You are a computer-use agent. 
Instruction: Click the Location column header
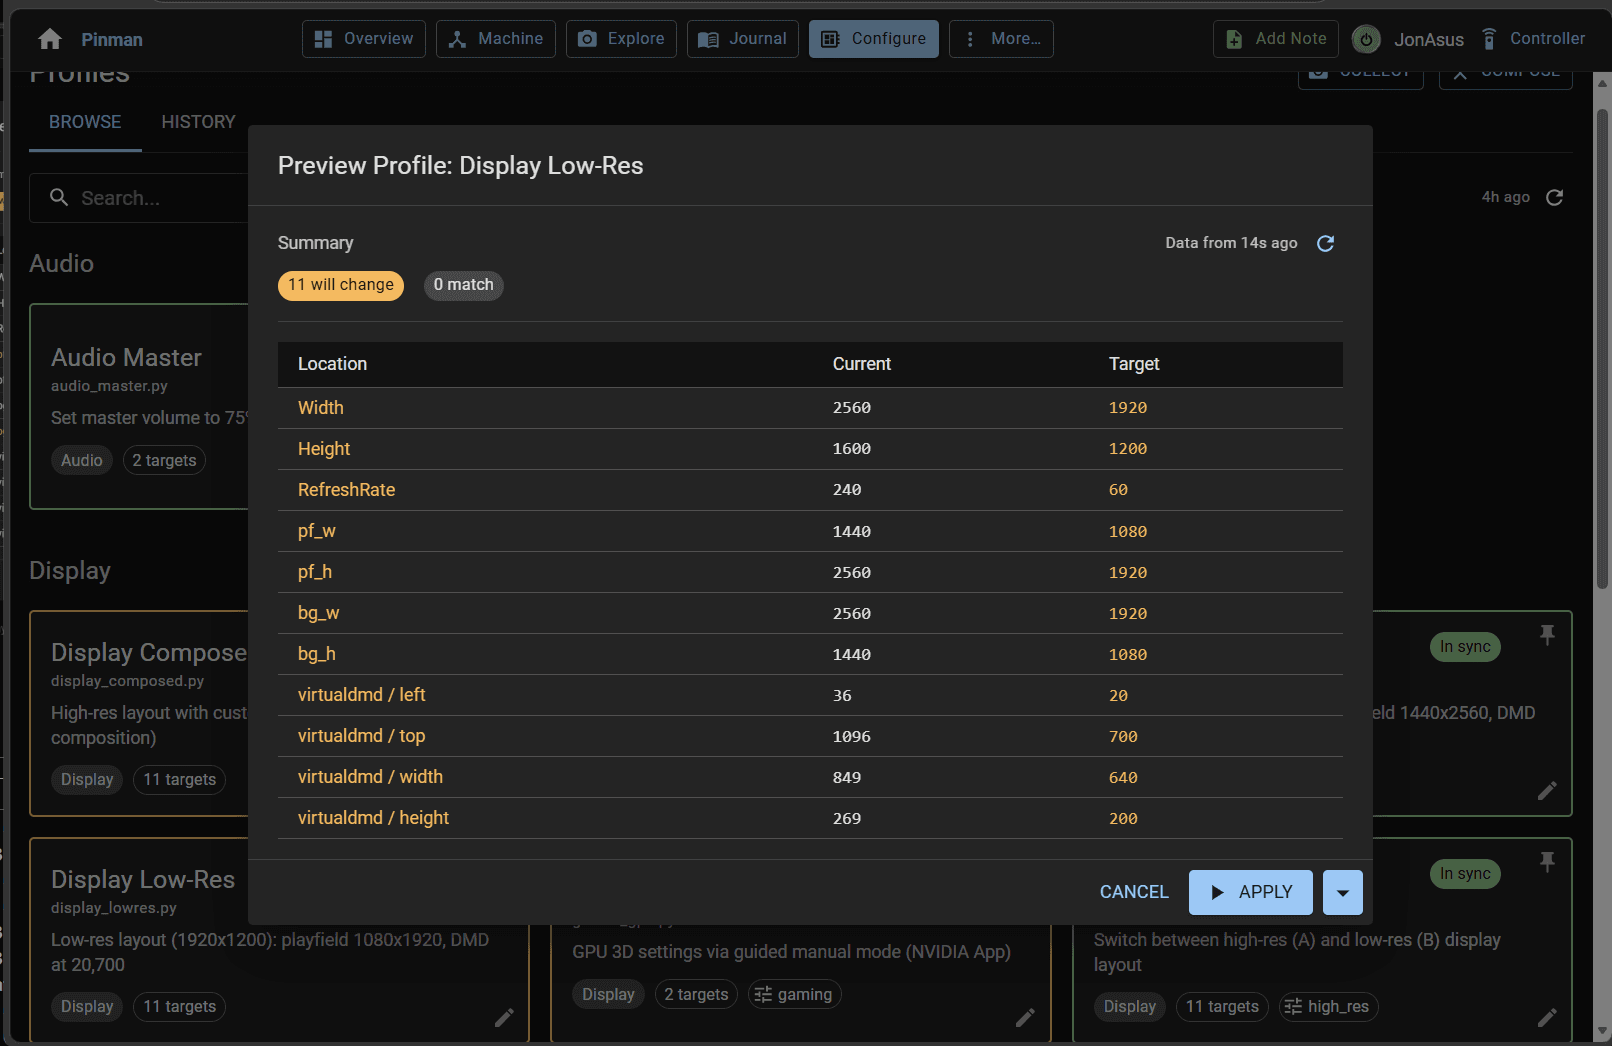tap(332, 364)
